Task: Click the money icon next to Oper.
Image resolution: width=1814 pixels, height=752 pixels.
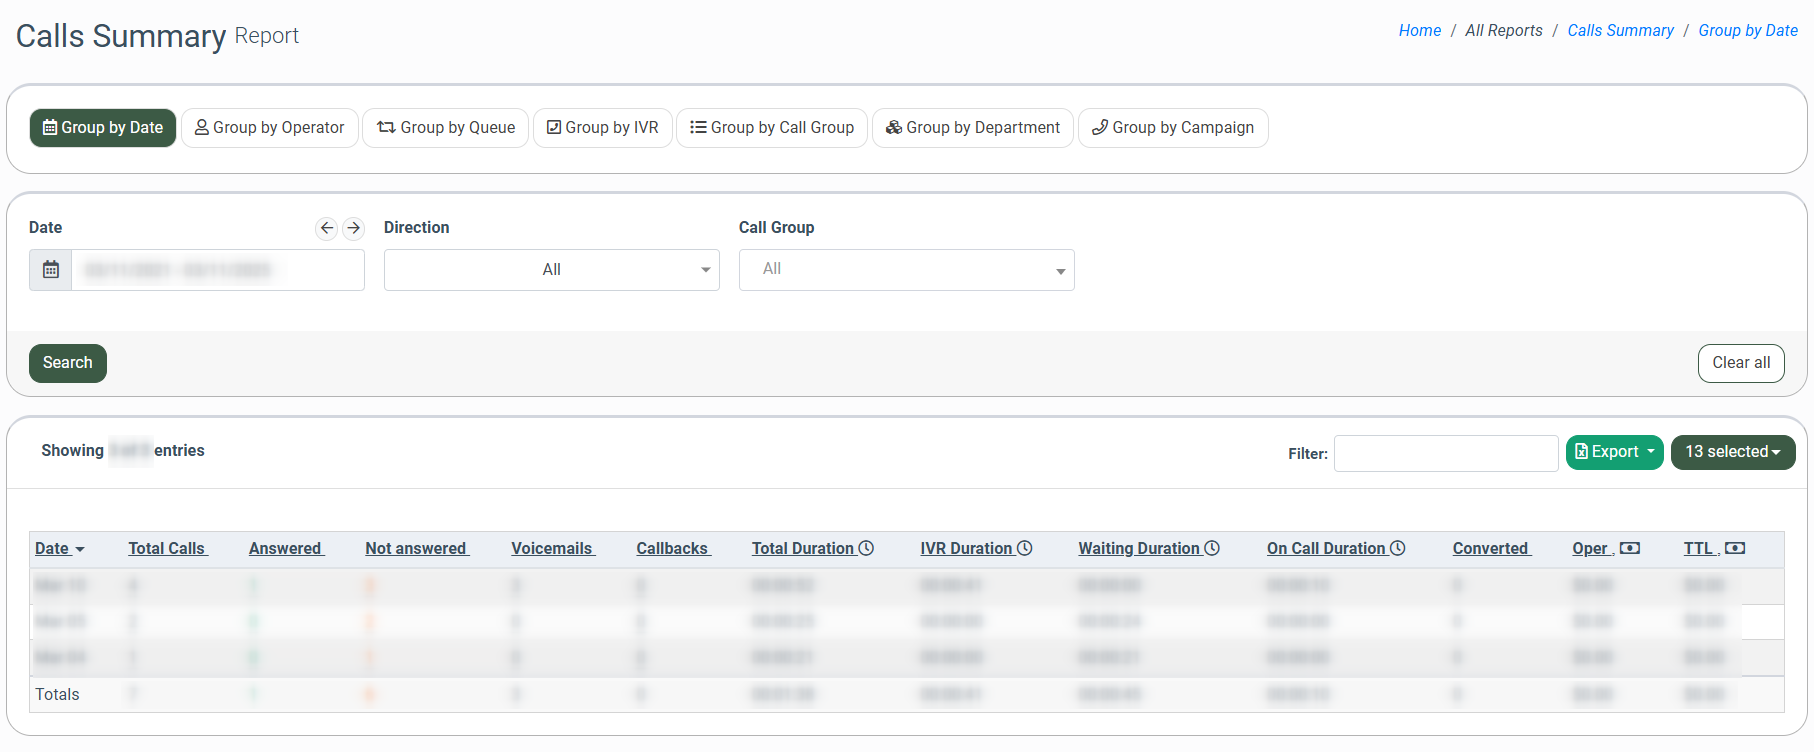Action: (1630, 548)
